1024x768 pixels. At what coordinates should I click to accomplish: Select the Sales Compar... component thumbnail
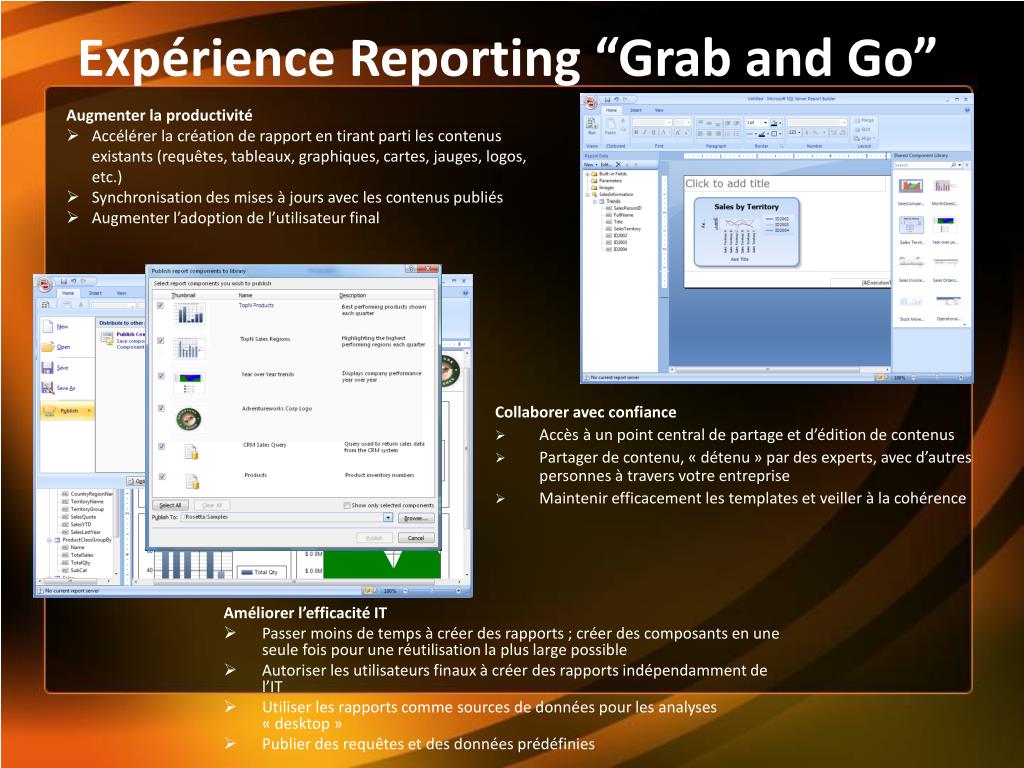(911, 185)
